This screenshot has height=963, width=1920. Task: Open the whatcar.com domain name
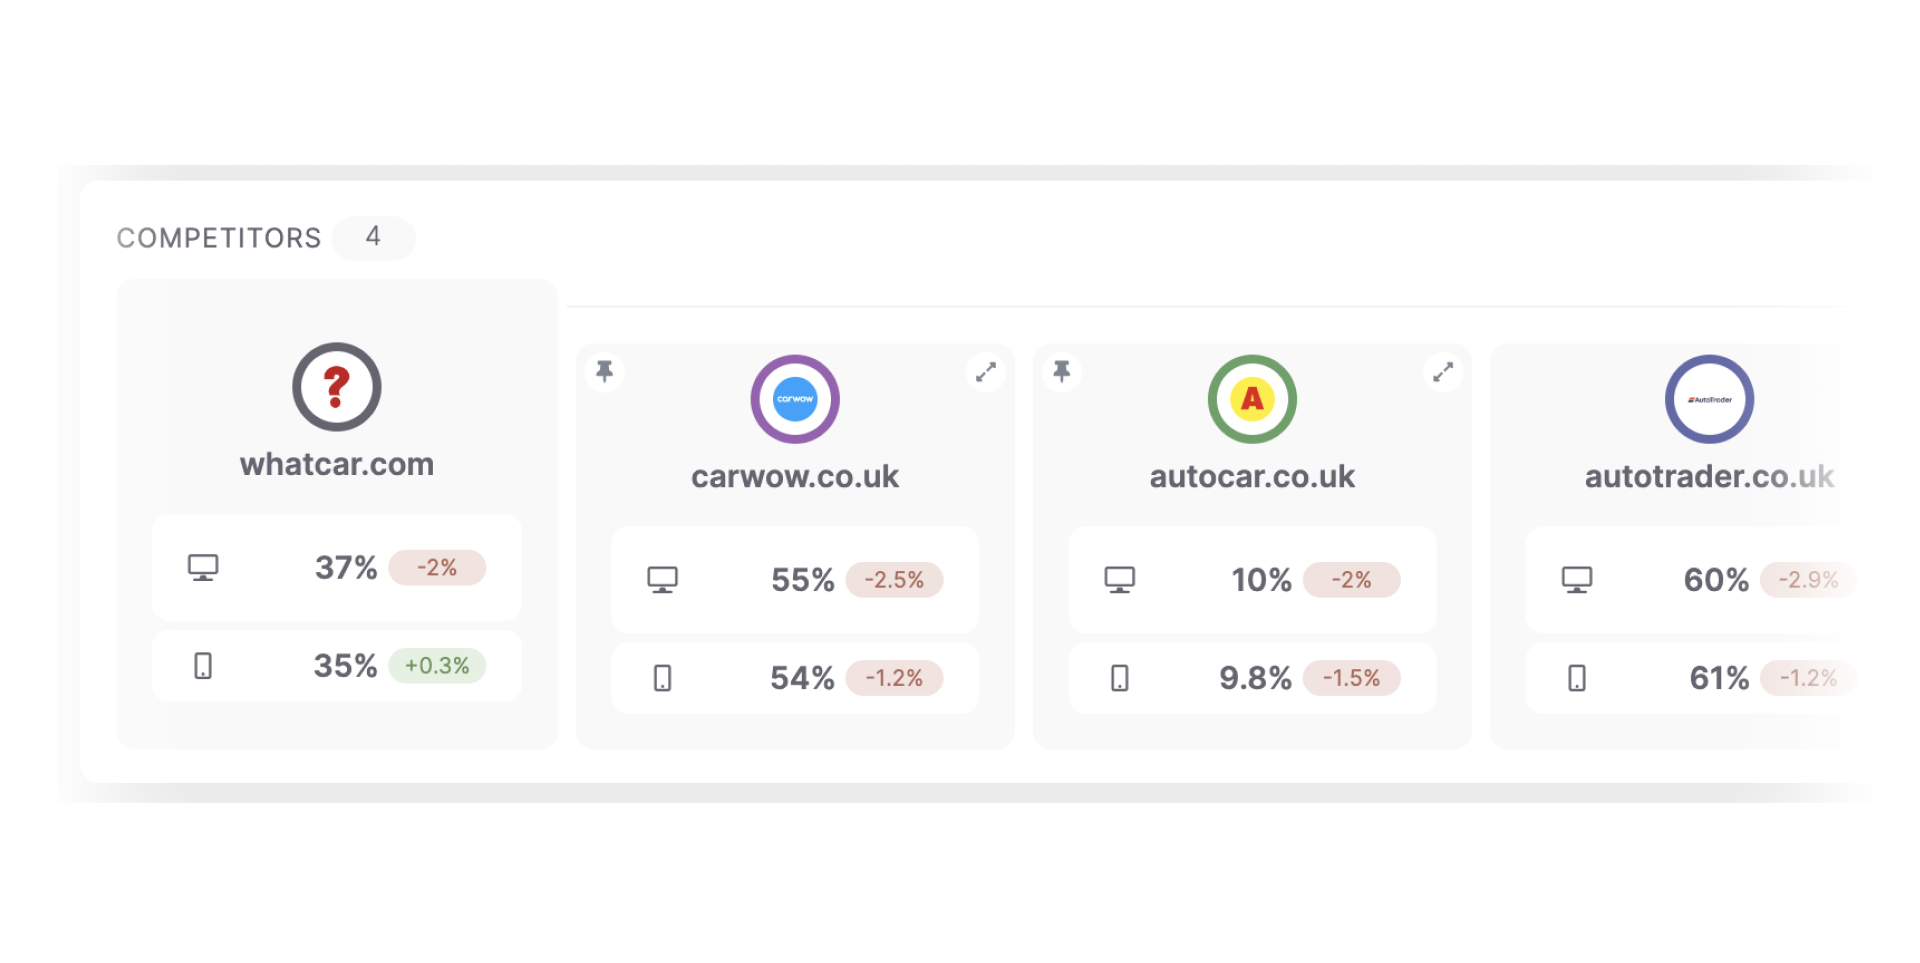[337, 464]
